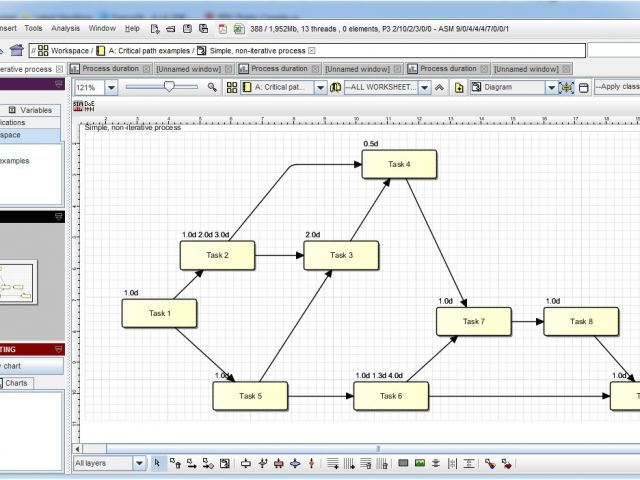Click the PDF export icon
The width and height of the screenshot is (640, 480).
(x=223, y=29)
